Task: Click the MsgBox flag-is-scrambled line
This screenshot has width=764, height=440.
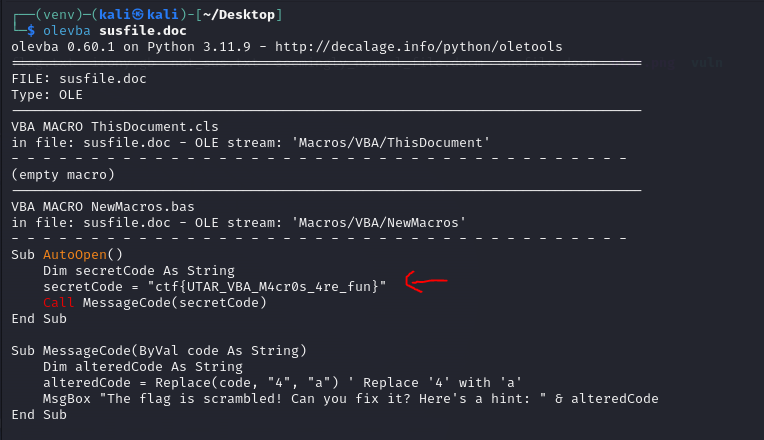Action: (350, 399)
